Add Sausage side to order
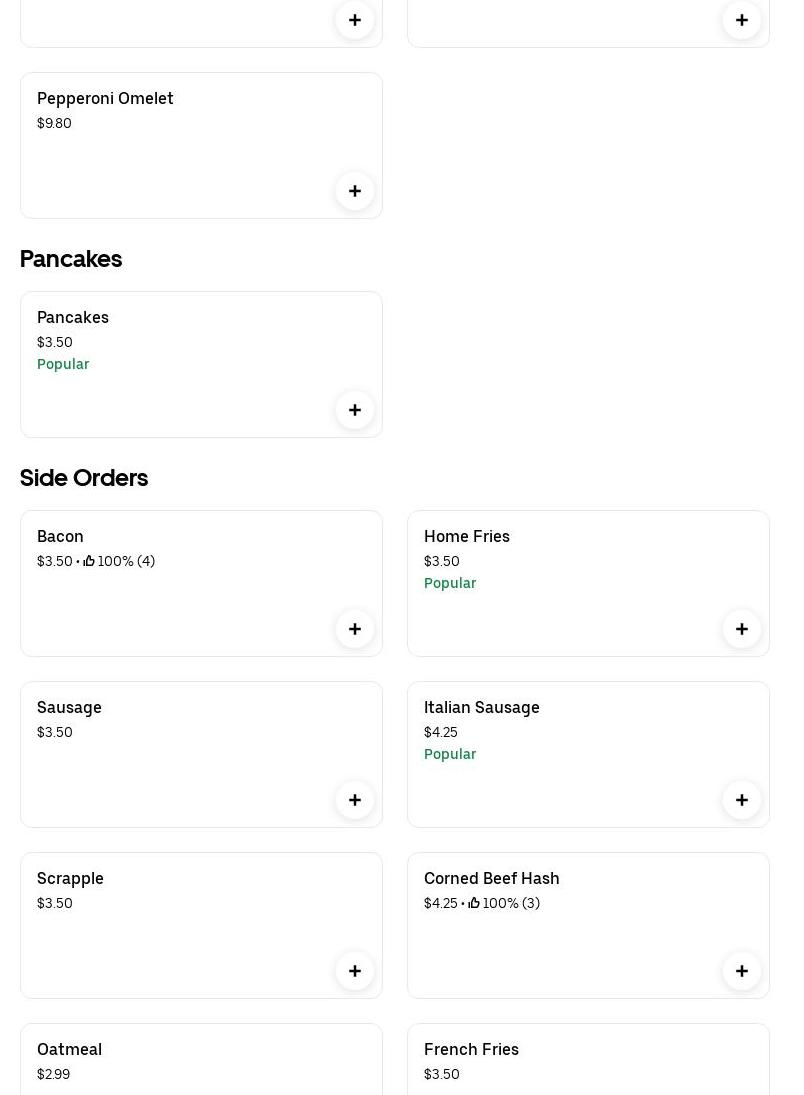The height and width of the screenshot is (1095, 804). coord(355,800)
